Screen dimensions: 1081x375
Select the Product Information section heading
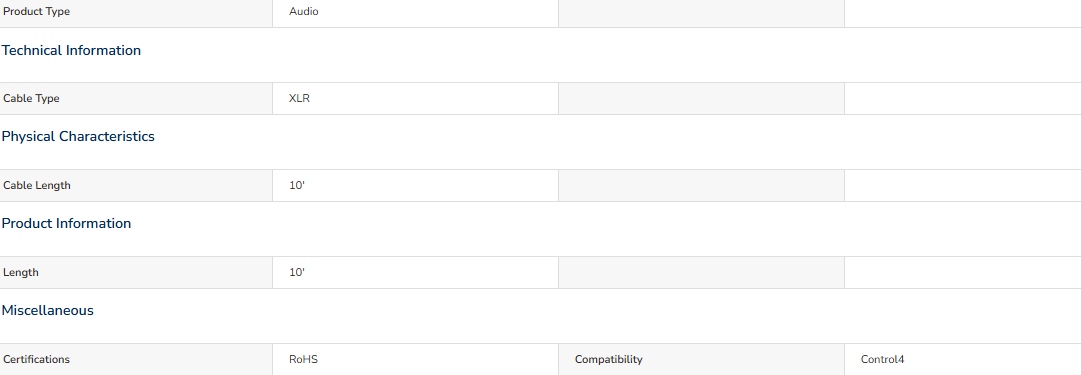[x=66, y=223]
